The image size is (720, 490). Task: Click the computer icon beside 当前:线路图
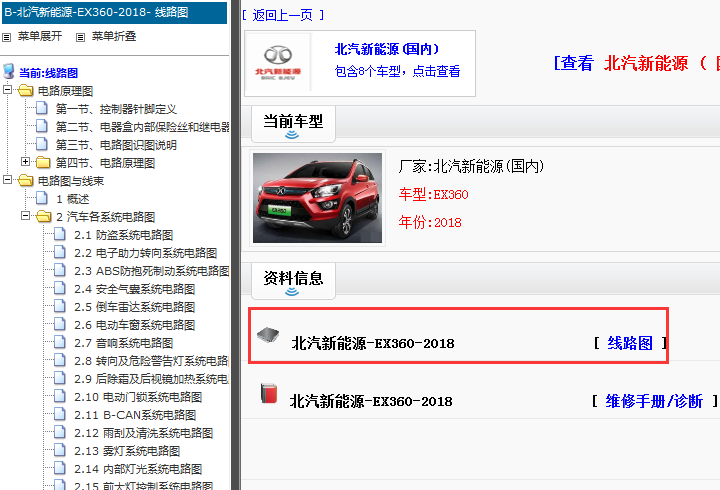coord(9,72)
